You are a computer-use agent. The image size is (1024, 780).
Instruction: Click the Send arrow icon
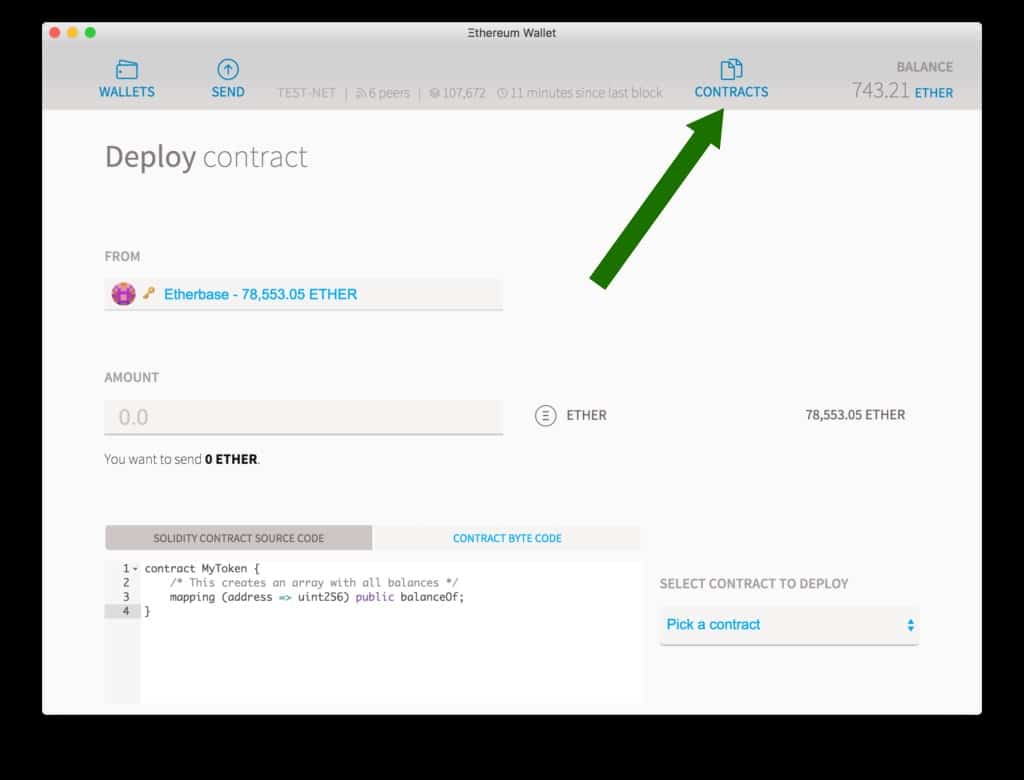coord(228,69)
